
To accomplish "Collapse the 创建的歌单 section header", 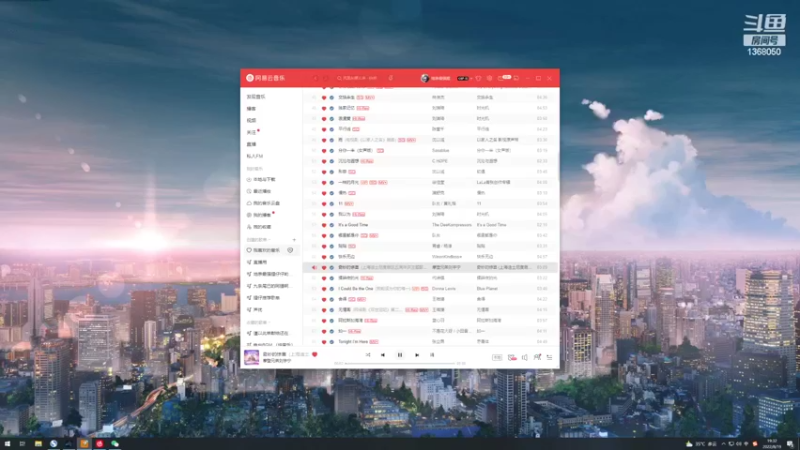I will pyautogui.click(x=258, y=239).
